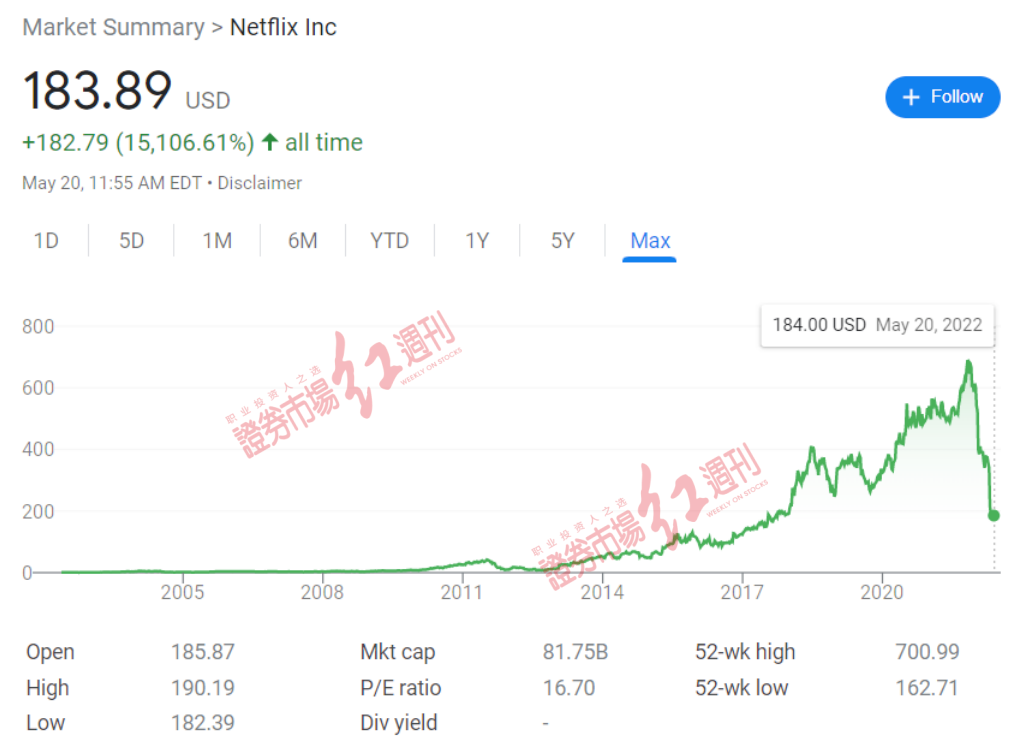The image size is (1030, 743).
Task: View the 1Y chart range
Action: 477,241
